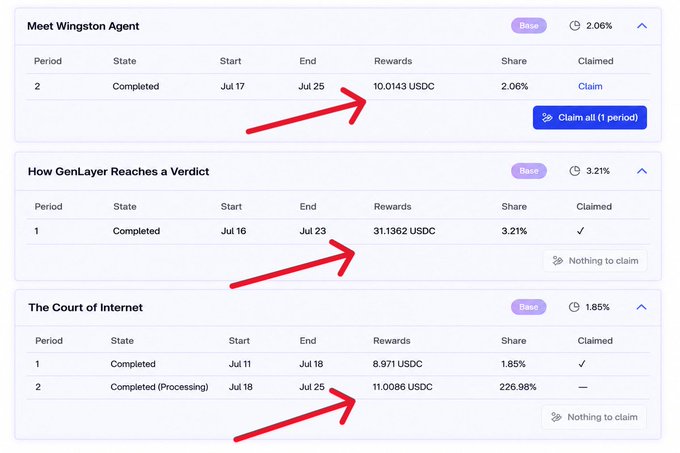
Task: Click the Jul 23 end date
Action: (x=313, y=231)
